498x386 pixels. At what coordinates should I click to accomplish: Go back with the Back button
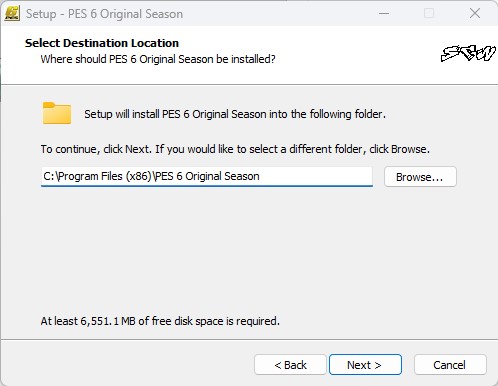[290, 365]
